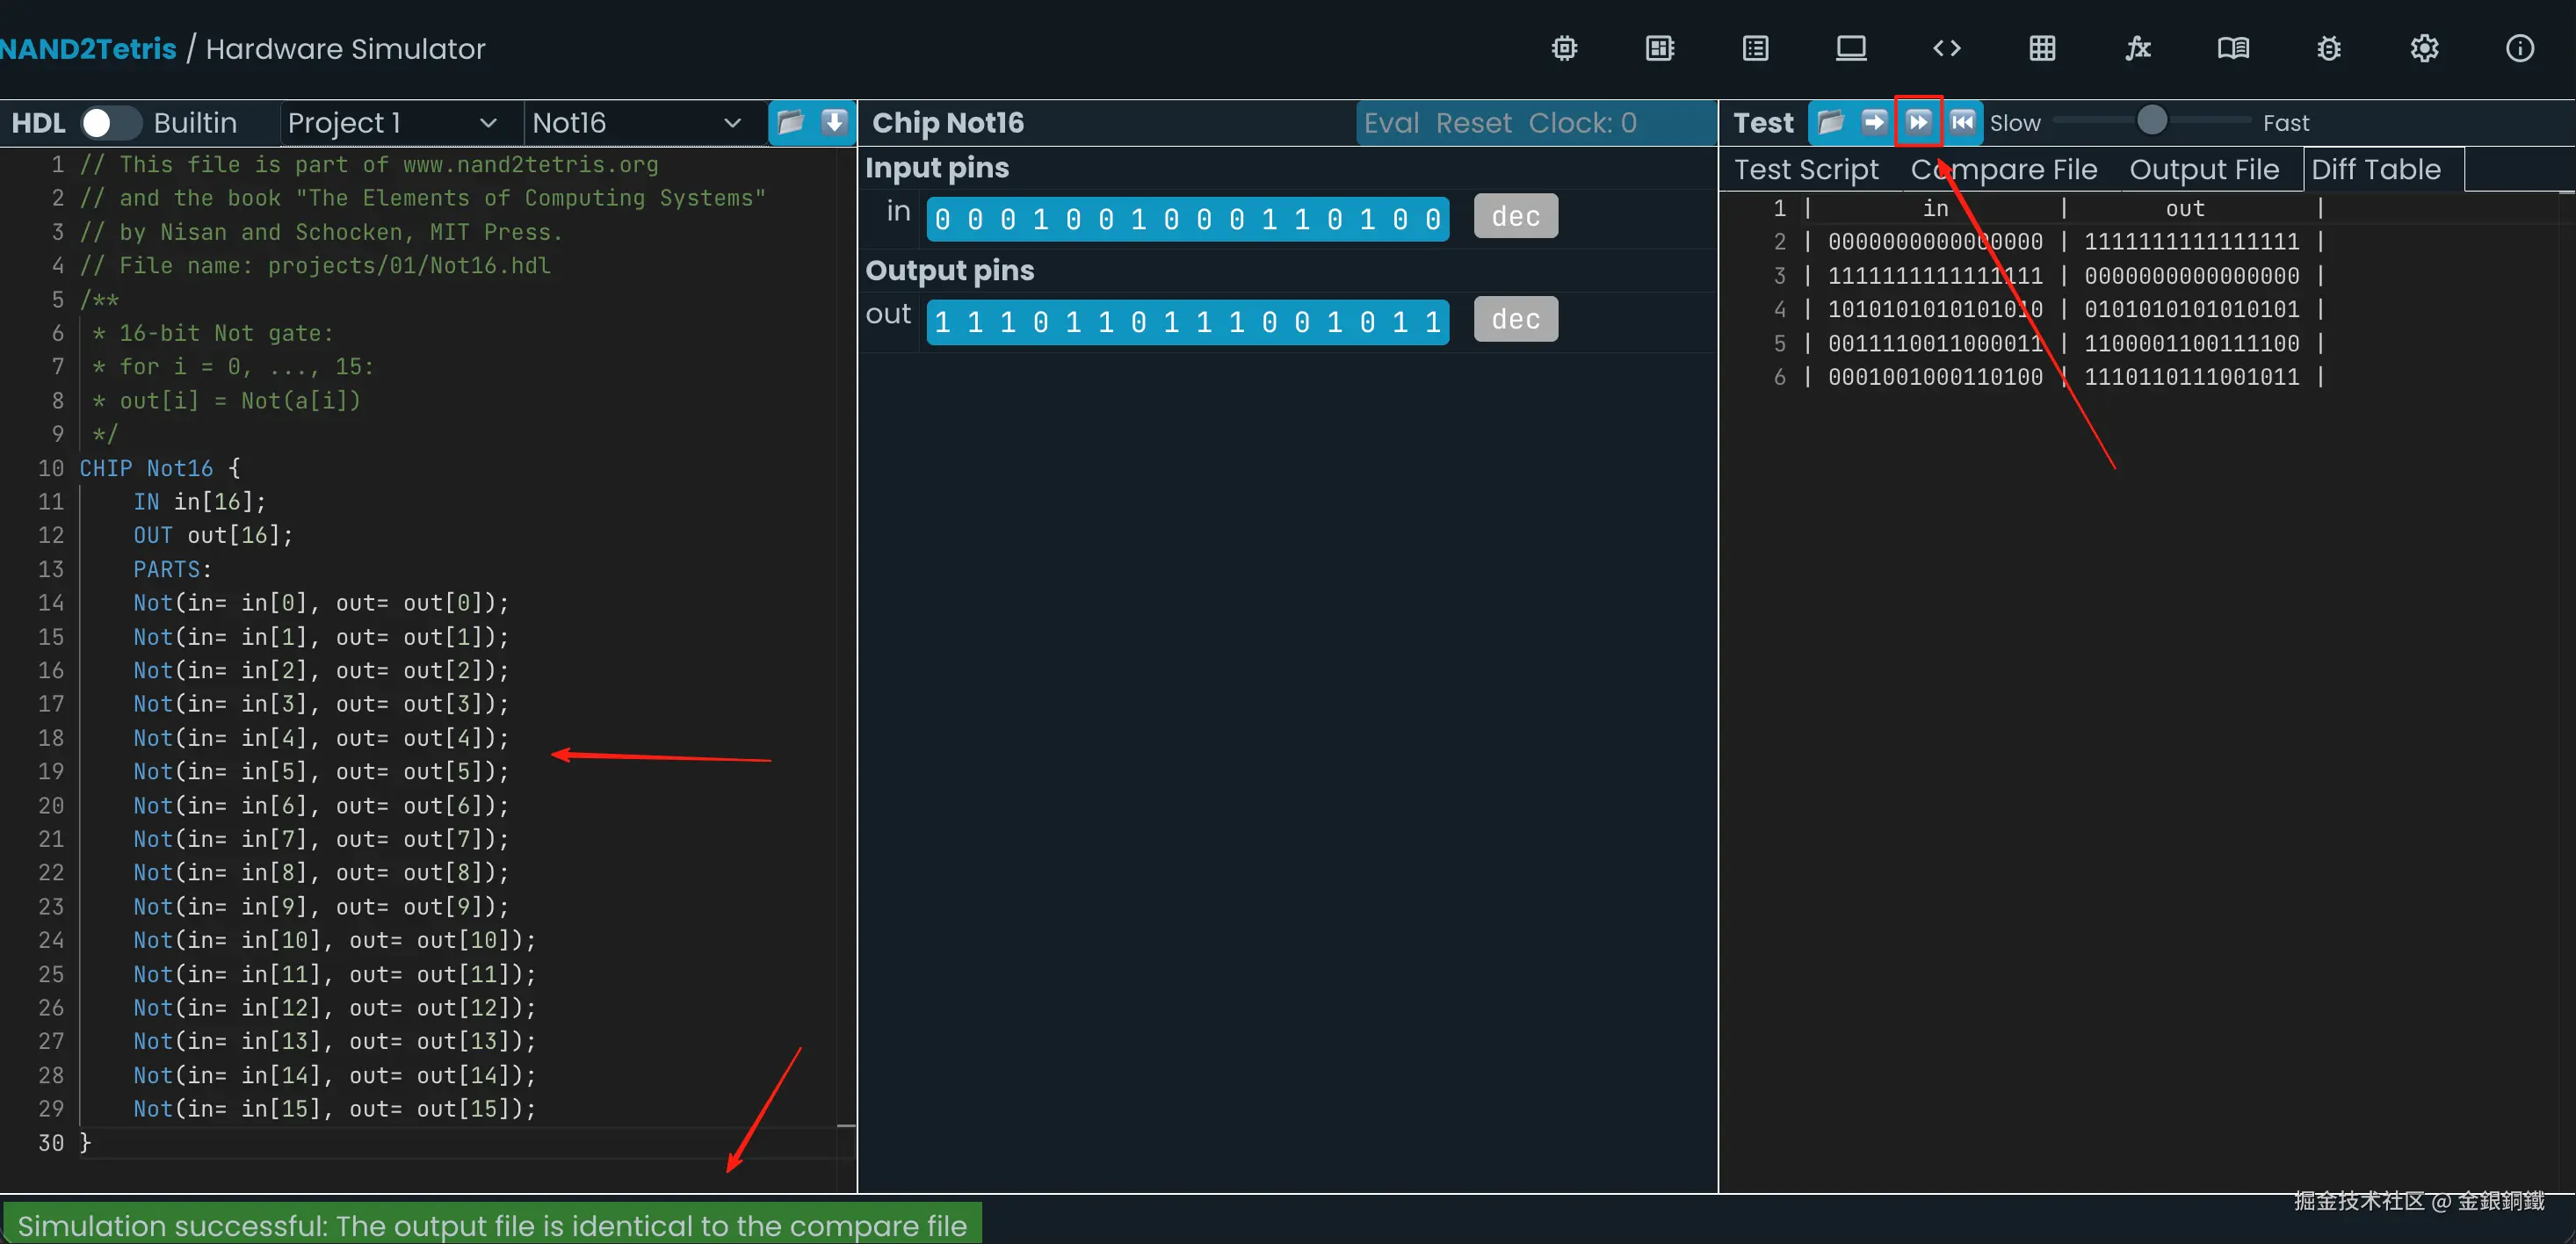Click the Eval button
The image size is (2576, 1244).
pos(1391,122)
